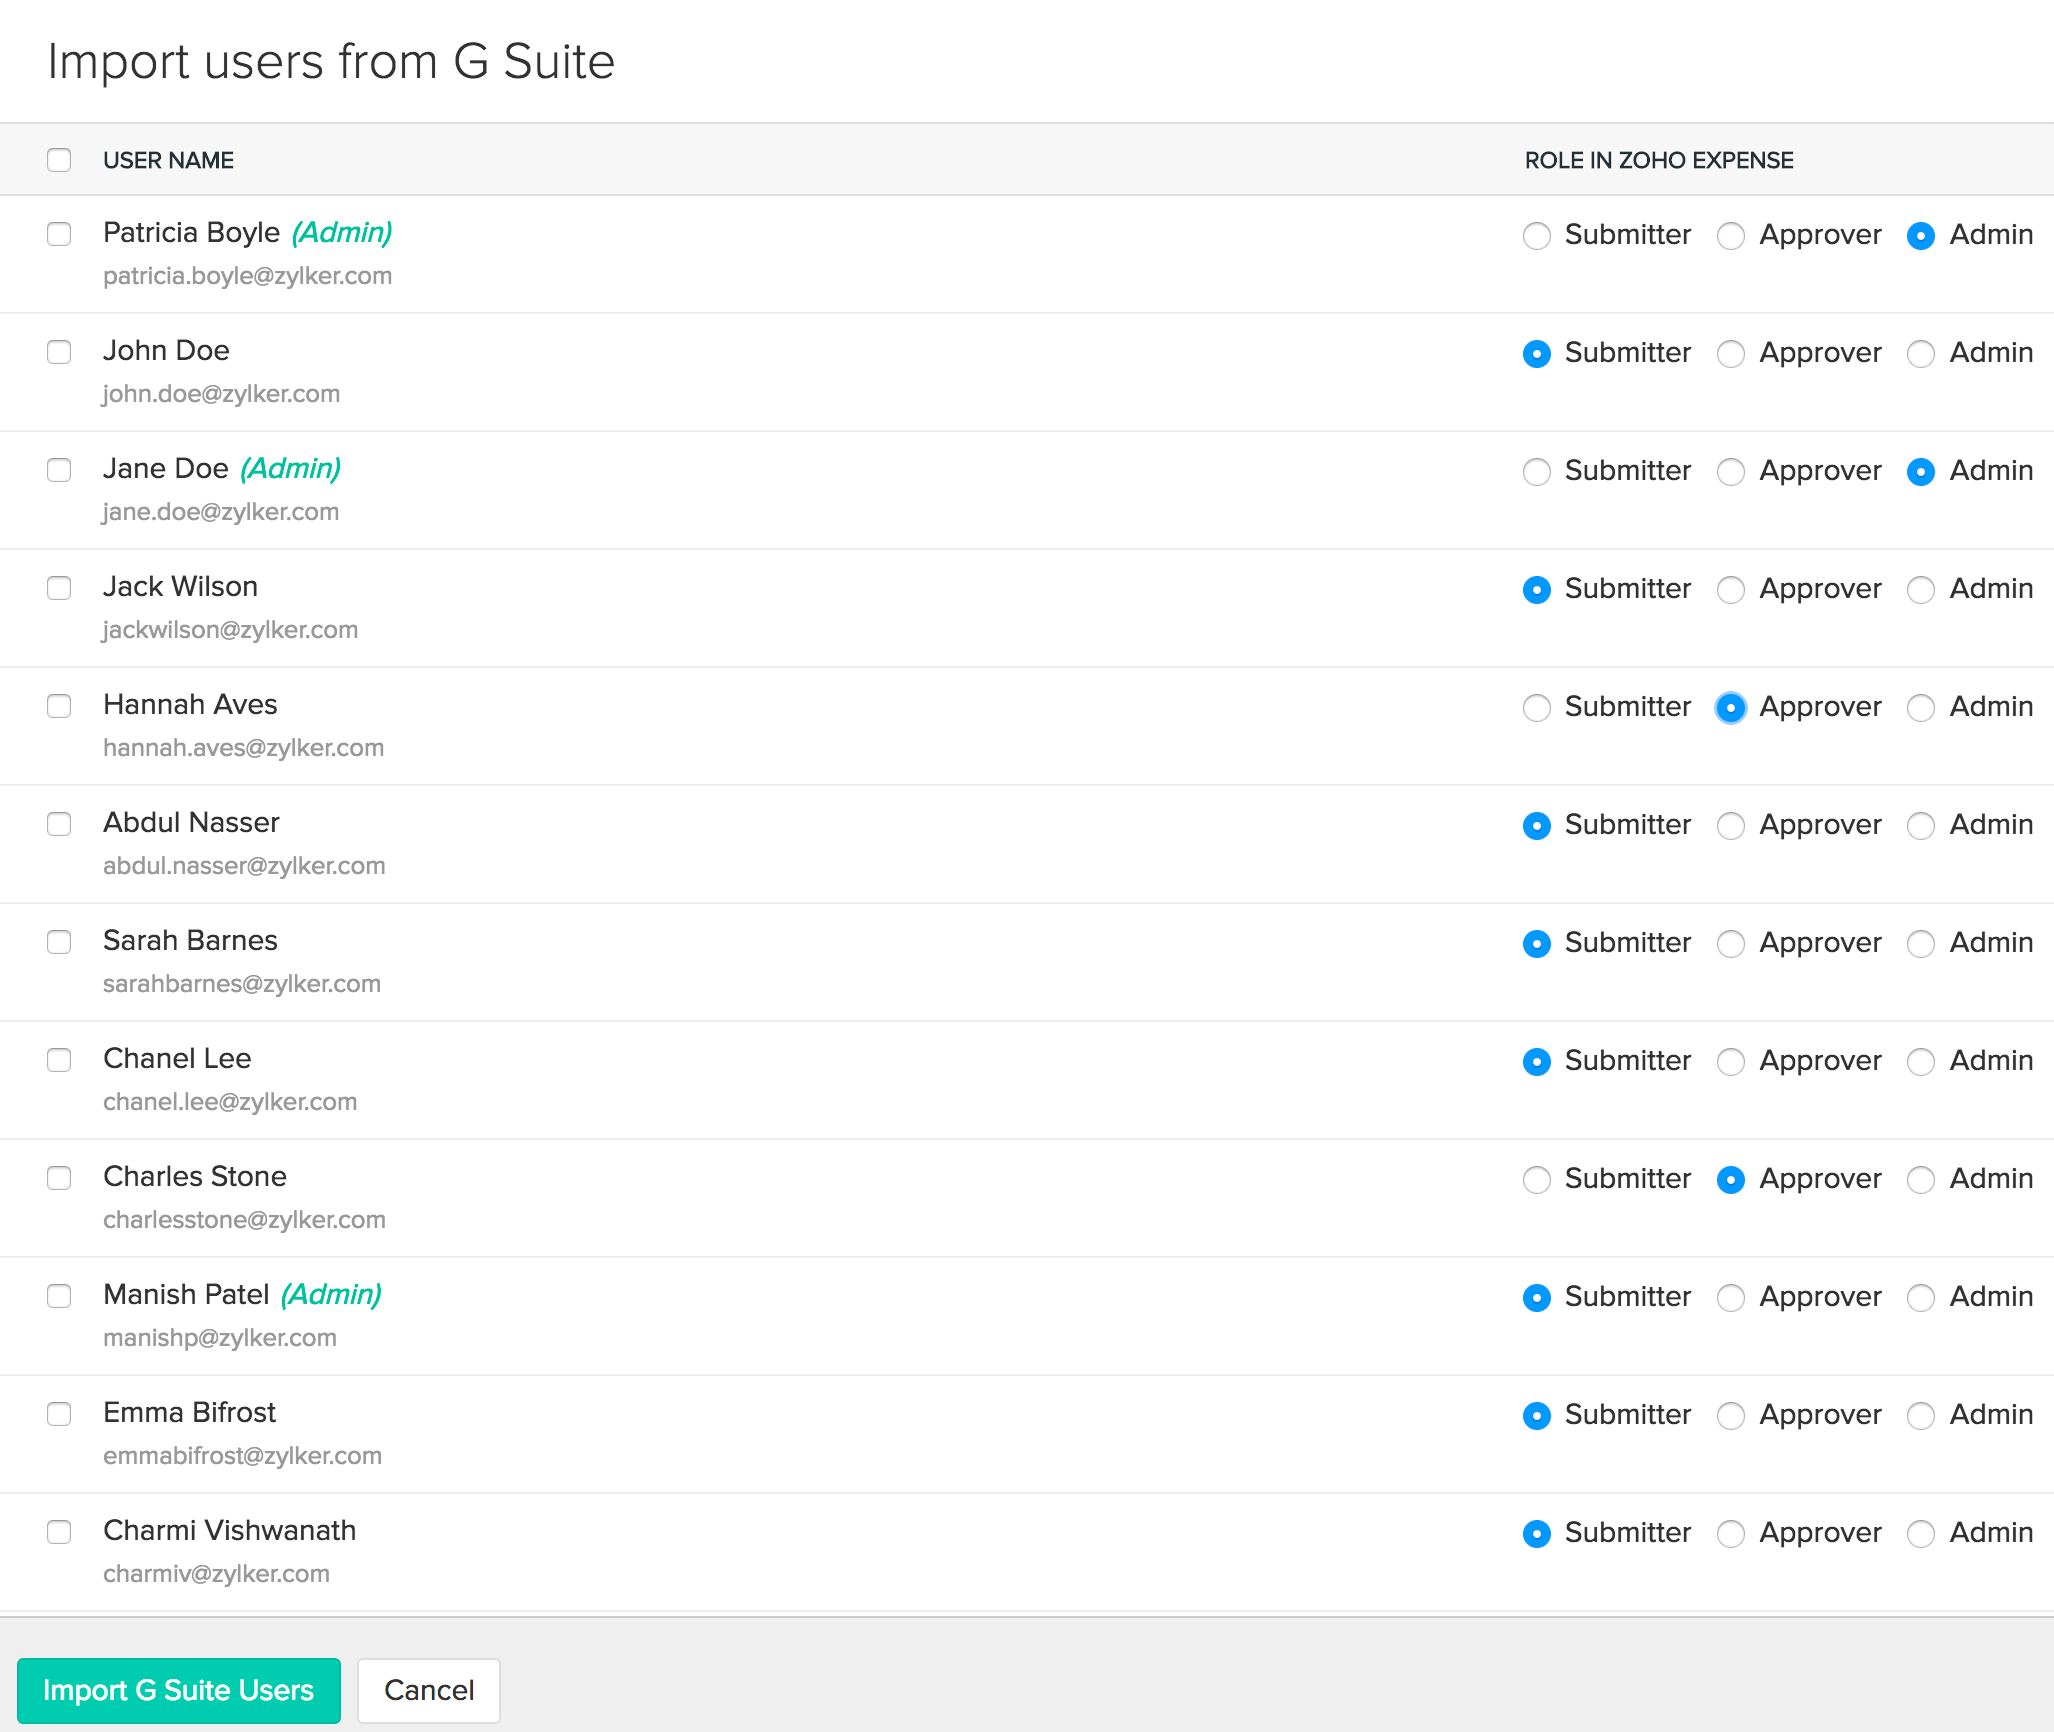Choose Submitter radio for John Doe
The image size is (2054, 1732).
pos(1537,354)
